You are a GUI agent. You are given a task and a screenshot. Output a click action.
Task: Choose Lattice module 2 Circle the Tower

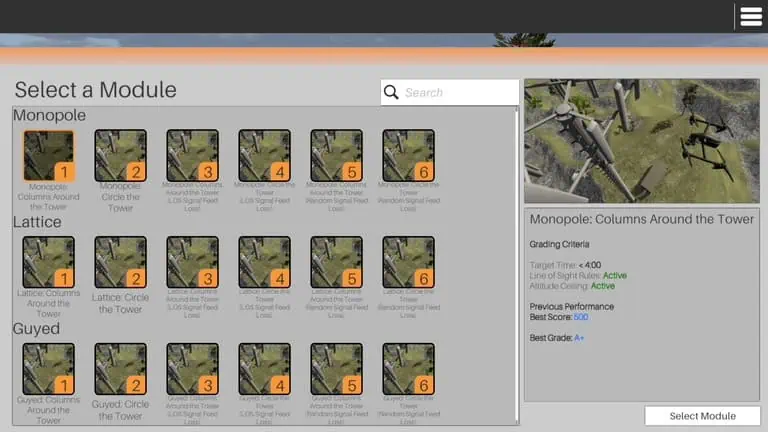point(120,263)
